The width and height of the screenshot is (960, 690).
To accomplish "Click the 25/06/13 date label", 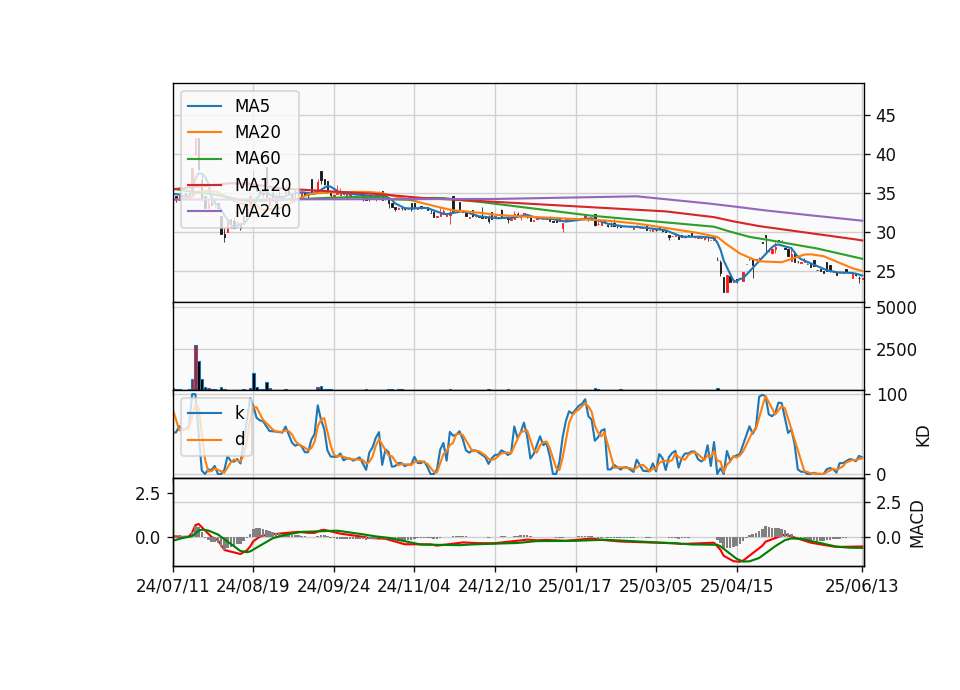I will [862, 586].
